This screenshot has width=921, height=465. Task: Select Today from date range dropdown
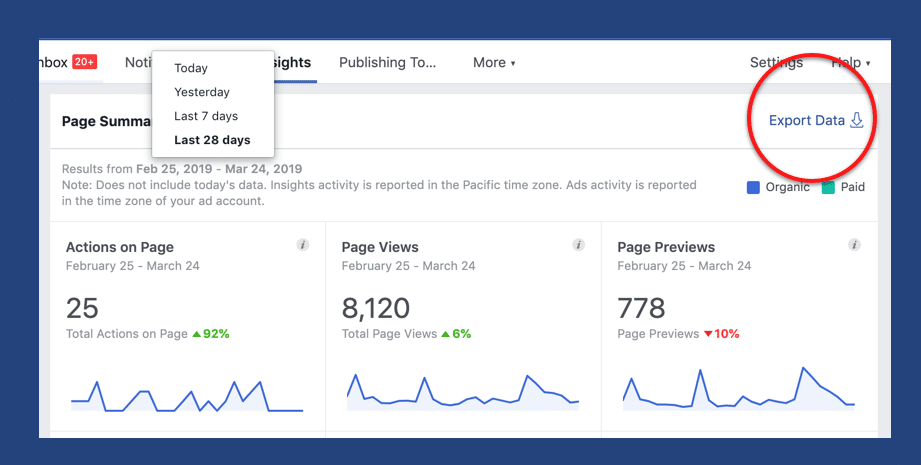191,68
